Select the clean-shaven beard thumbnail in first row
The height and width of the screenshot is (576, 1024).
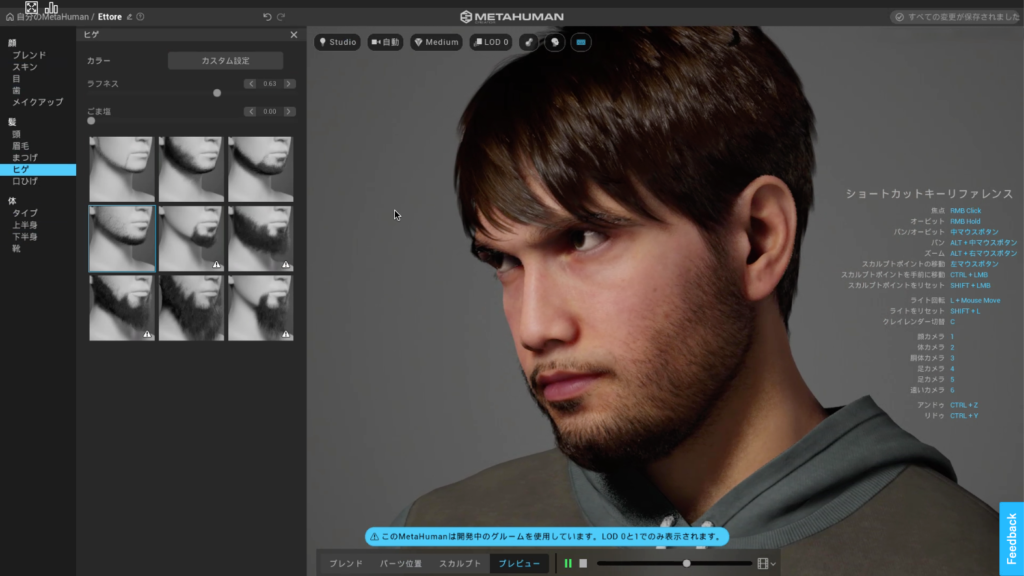point(122,169)
